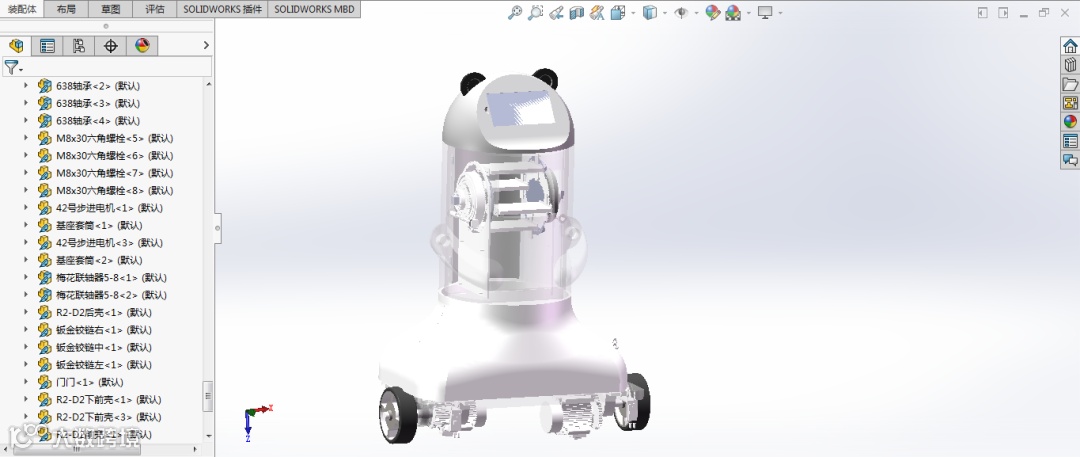The width and height of the screenshot is (1080, 457).
Task: Expand the 门门<1> tree node
Action: pos(26,382)
